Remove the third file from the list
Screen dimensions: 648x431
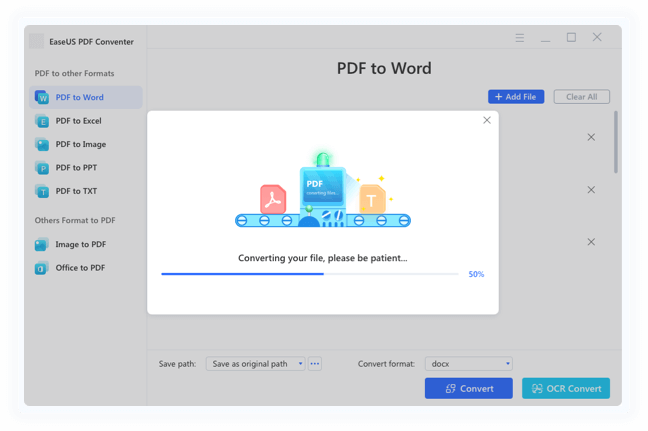coord(591,242)
